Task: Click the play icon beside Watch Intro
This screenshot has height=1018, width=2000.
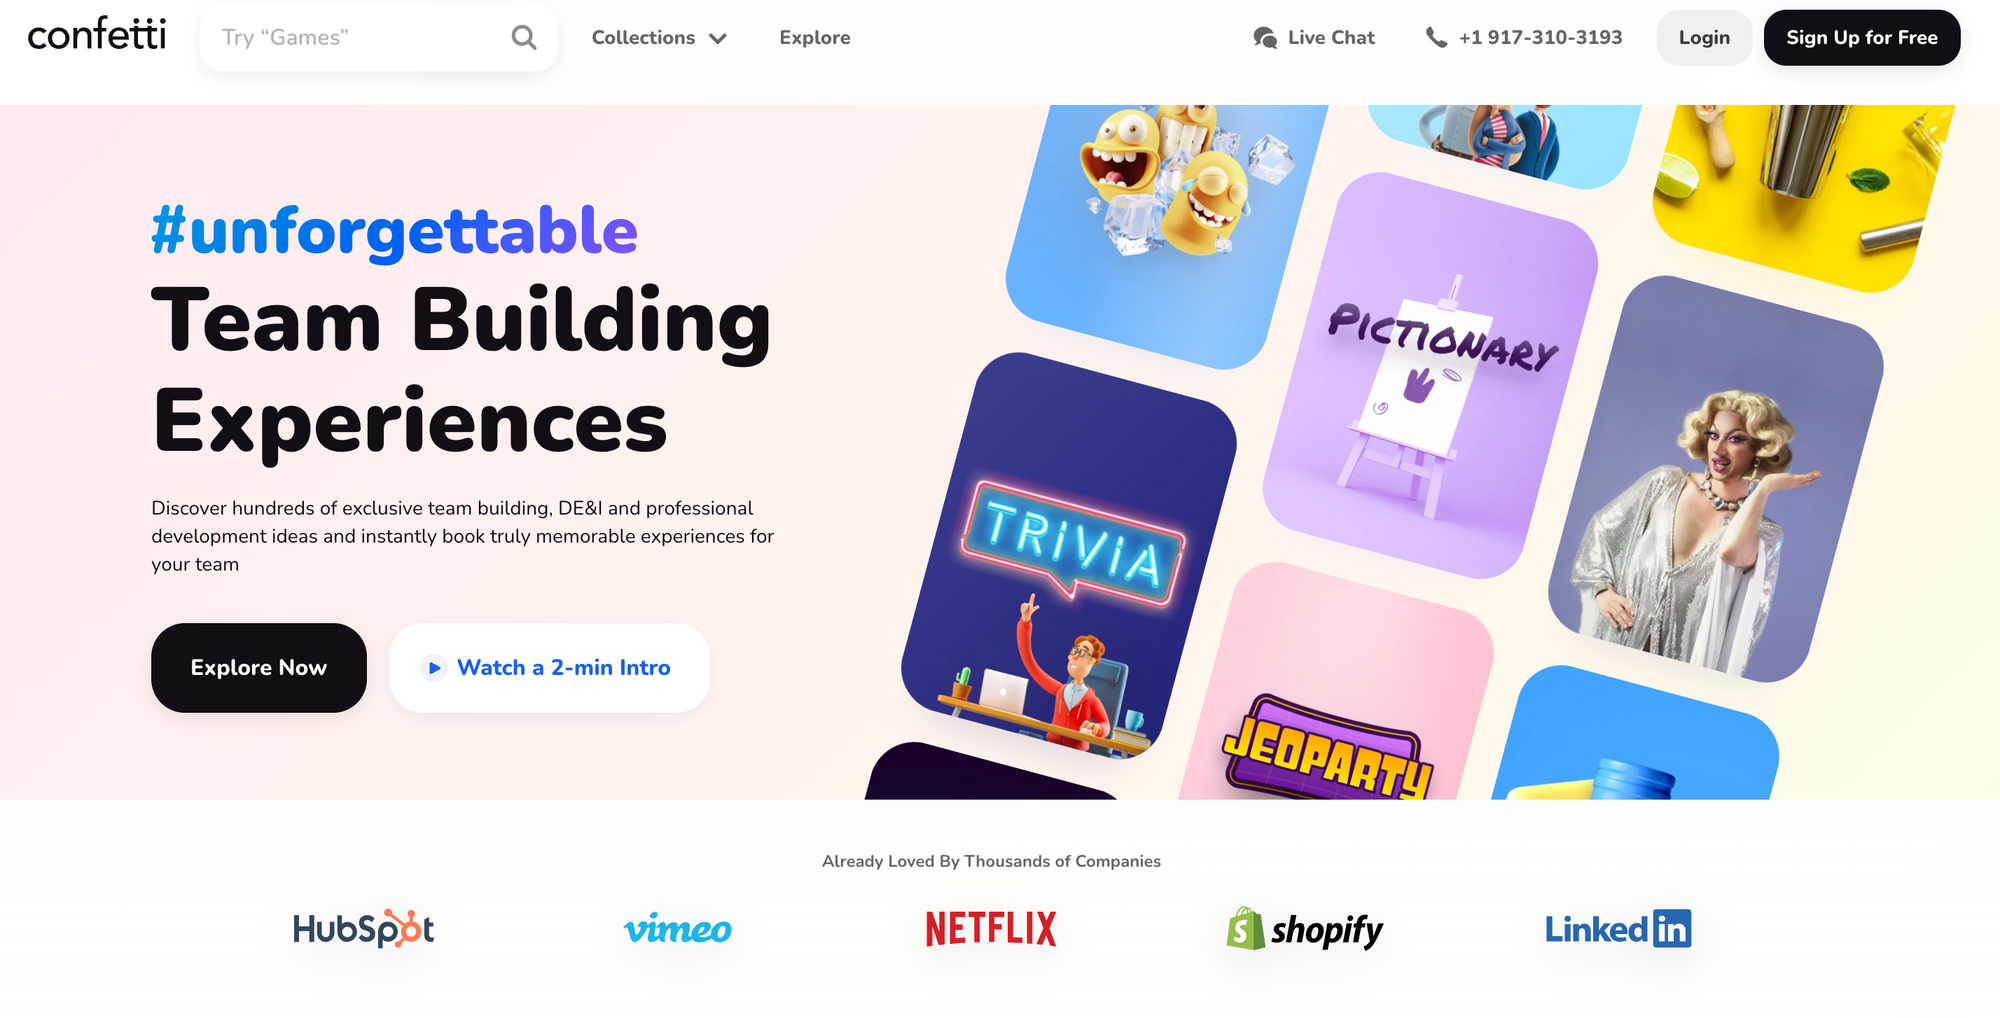Action: [434, 668]
